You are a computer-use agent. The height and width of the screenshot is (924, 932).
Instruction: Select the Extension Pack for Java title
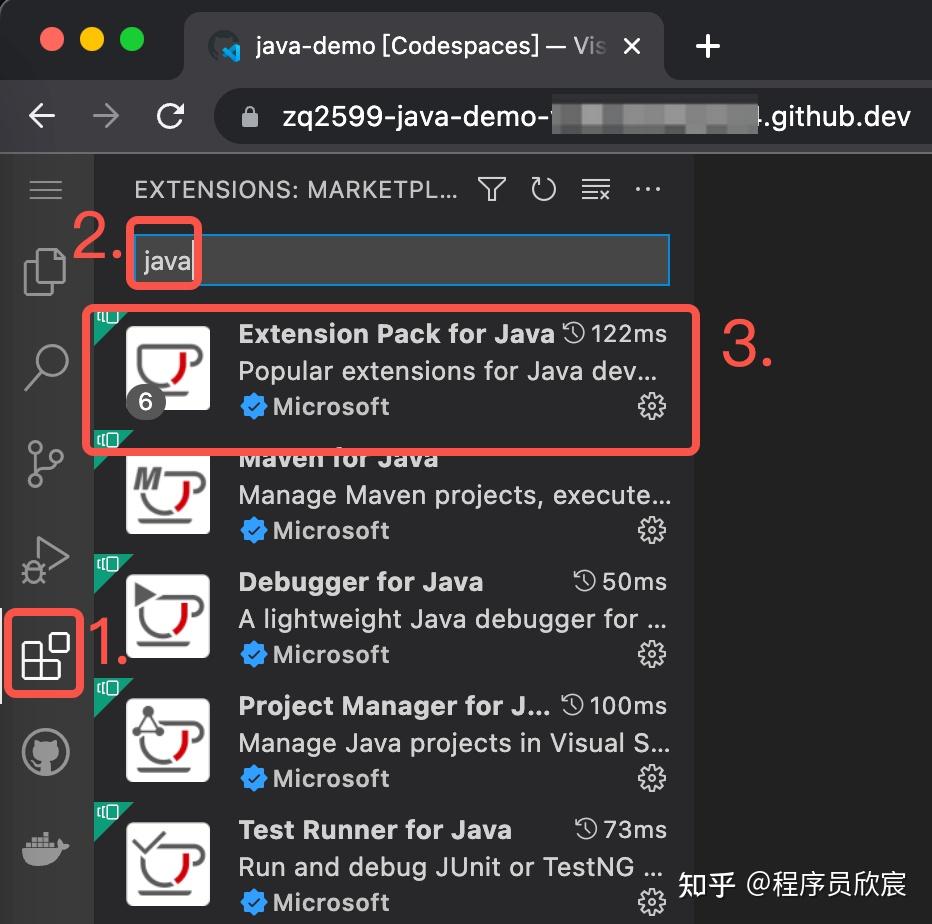coord(396,334)
